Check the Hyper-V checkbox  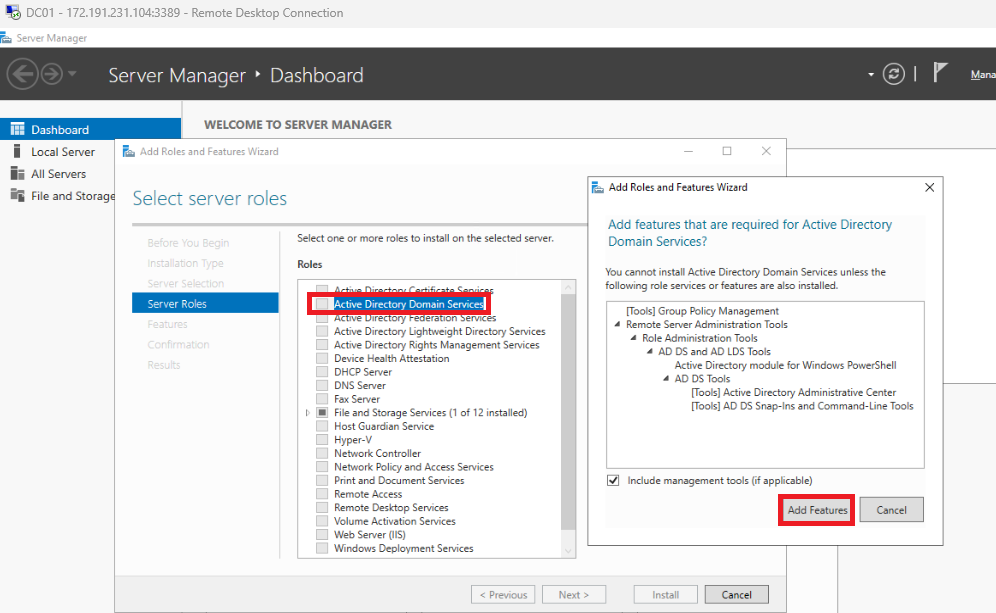[322, 440]
